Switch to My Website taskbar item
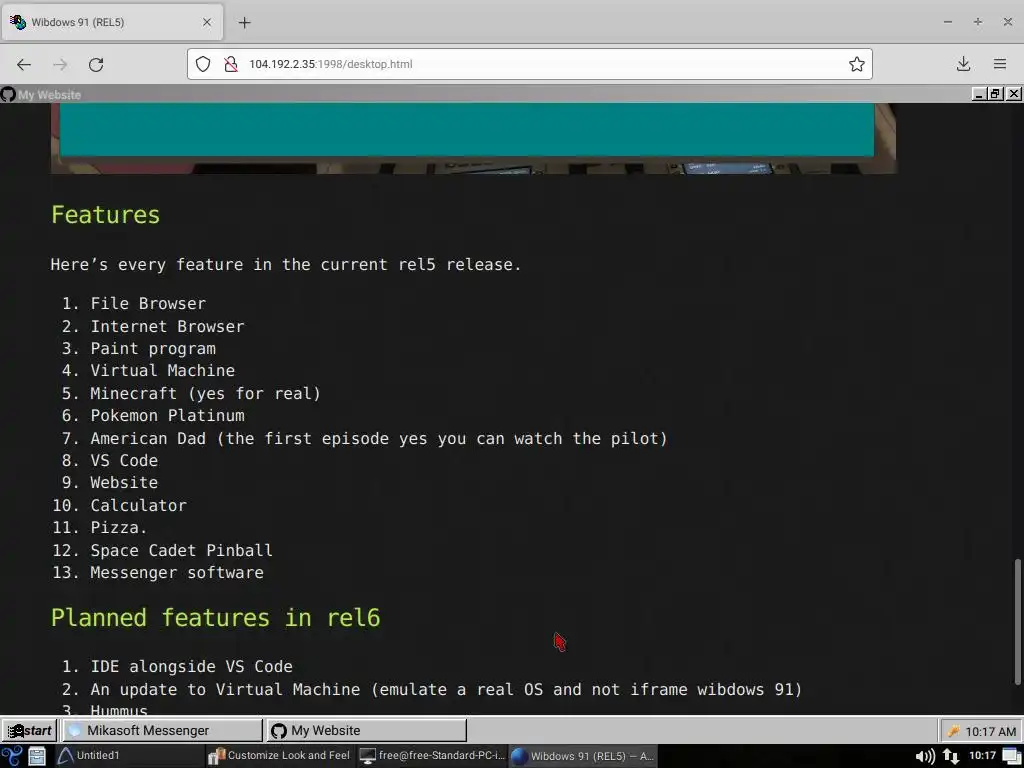The height and width of the screenshot is (768, 1024). [366, 730]
